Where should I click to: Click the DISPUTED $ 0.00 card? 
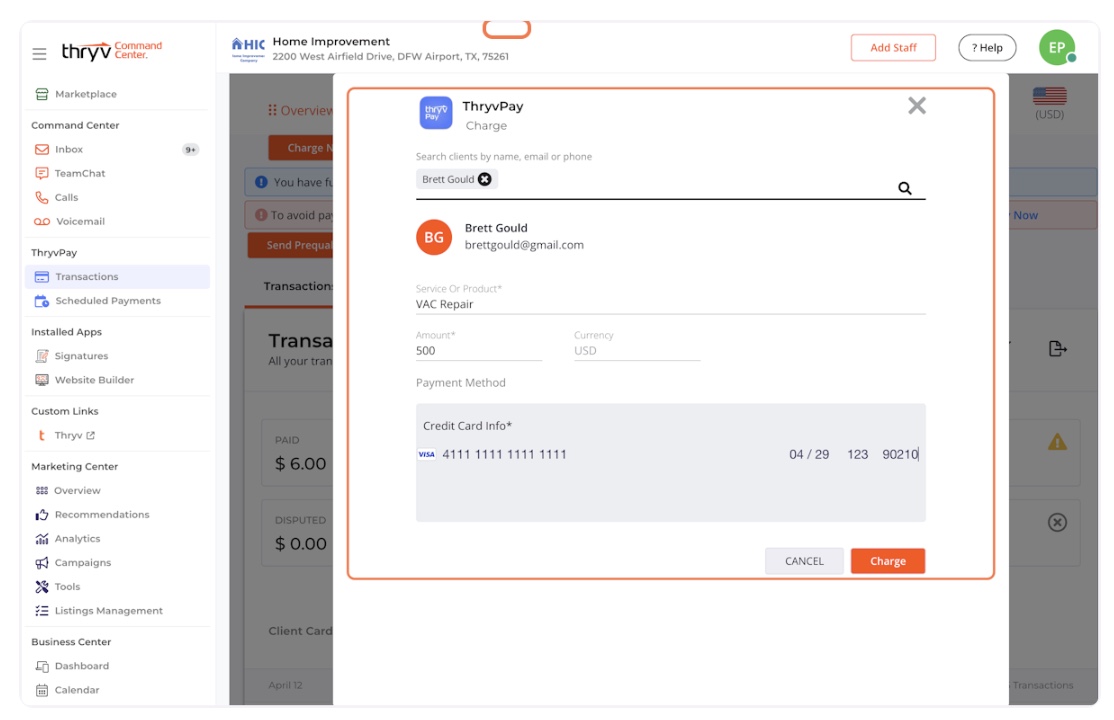pyautogui.click(x=297, y=532)
